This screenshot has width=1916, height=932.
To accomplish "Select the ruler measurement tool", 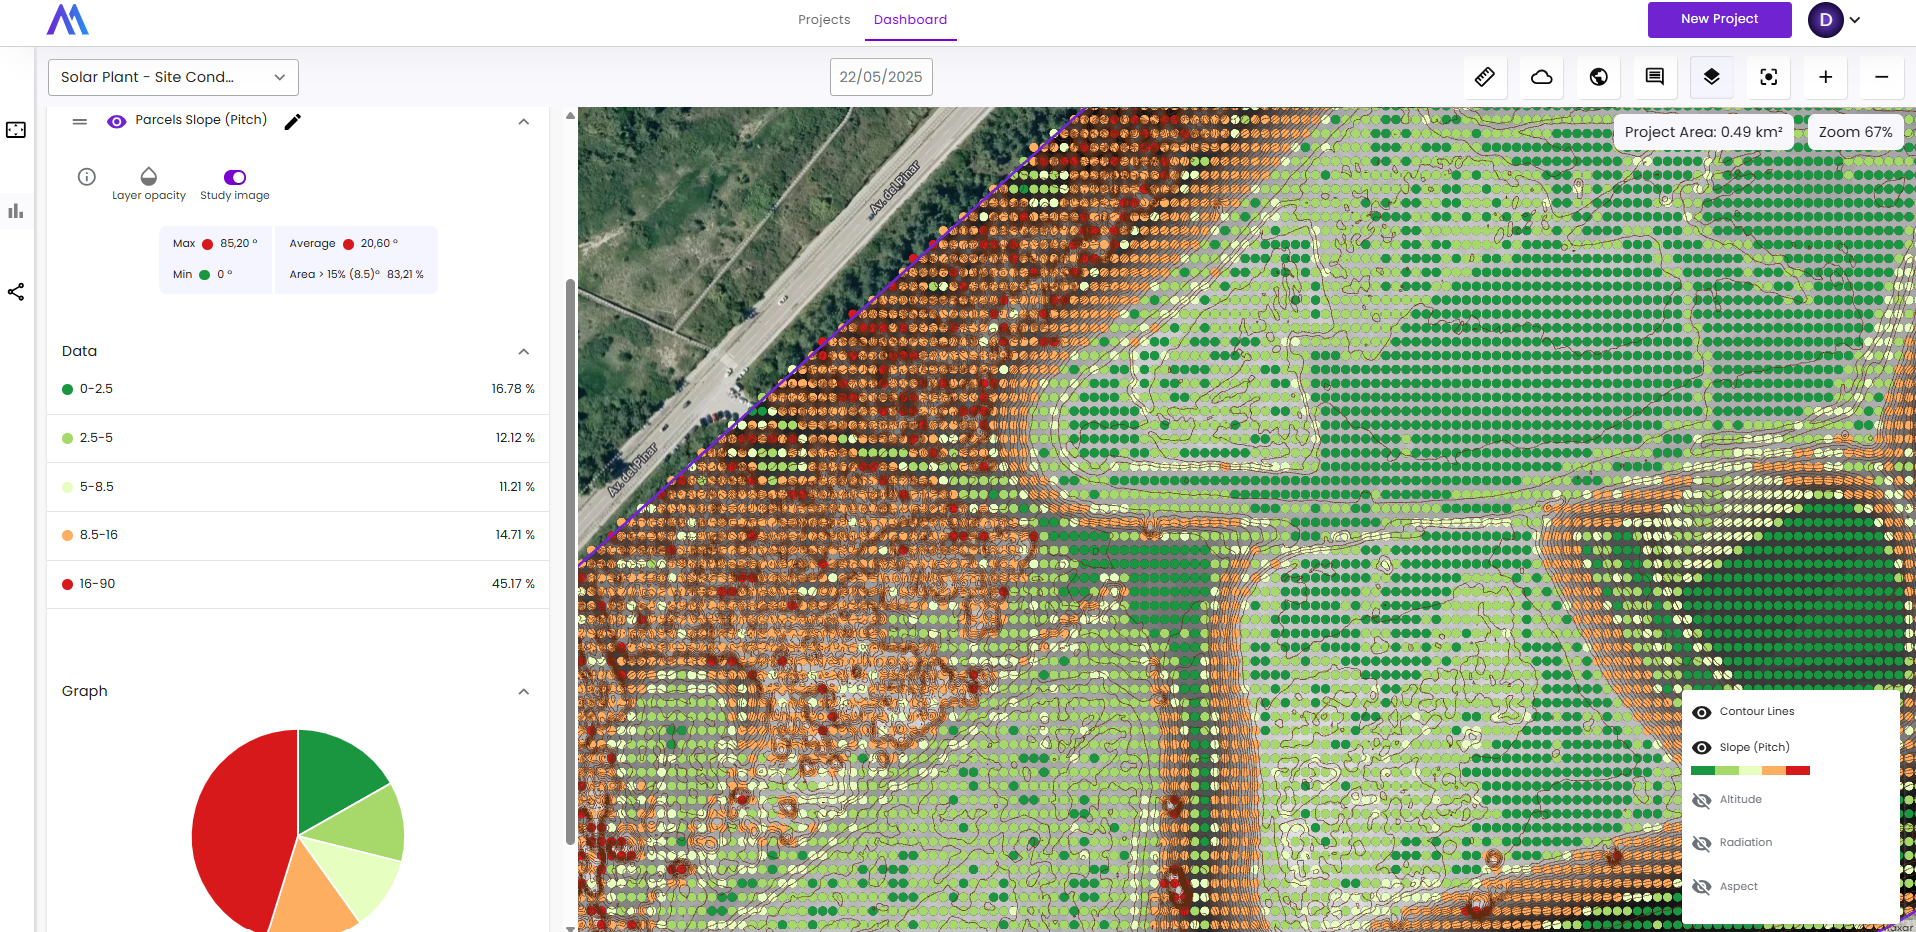I will coord(1485,77).
